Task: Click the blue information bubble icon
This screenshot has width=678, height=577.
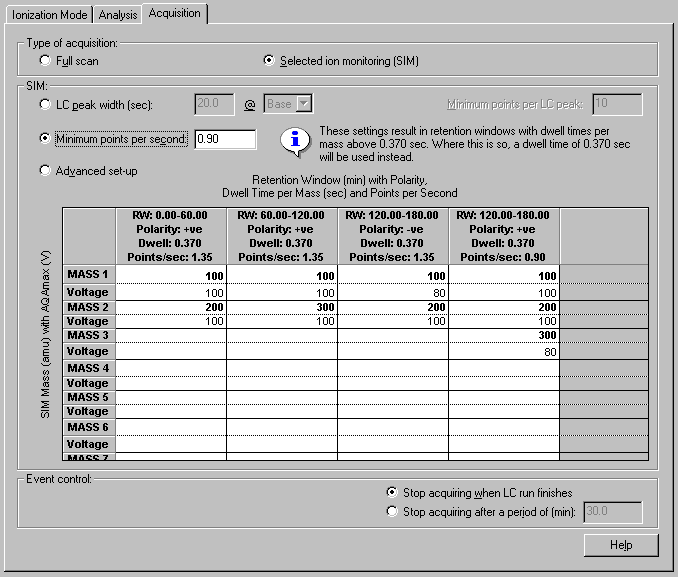Action: point(295,142)
